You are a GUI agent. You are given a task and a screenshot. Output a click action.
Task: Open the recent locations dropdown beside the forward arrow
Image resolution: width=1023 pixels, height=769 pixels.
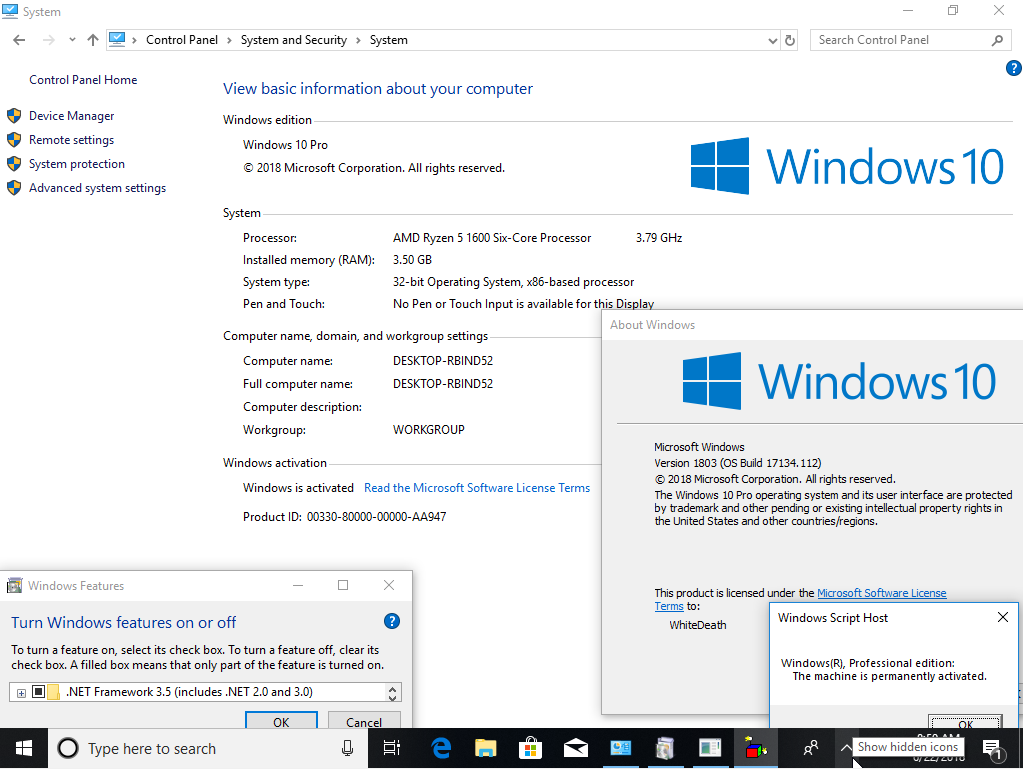click(x=72, y=40)
